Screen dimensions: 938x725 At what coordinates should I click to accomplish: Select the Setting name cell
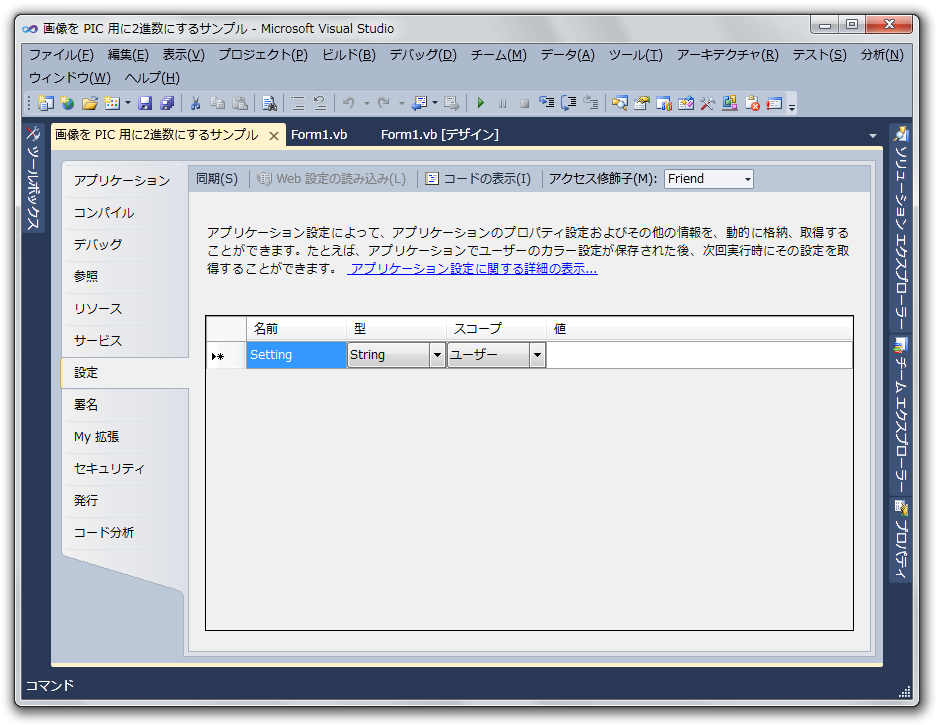pos(296,355)
